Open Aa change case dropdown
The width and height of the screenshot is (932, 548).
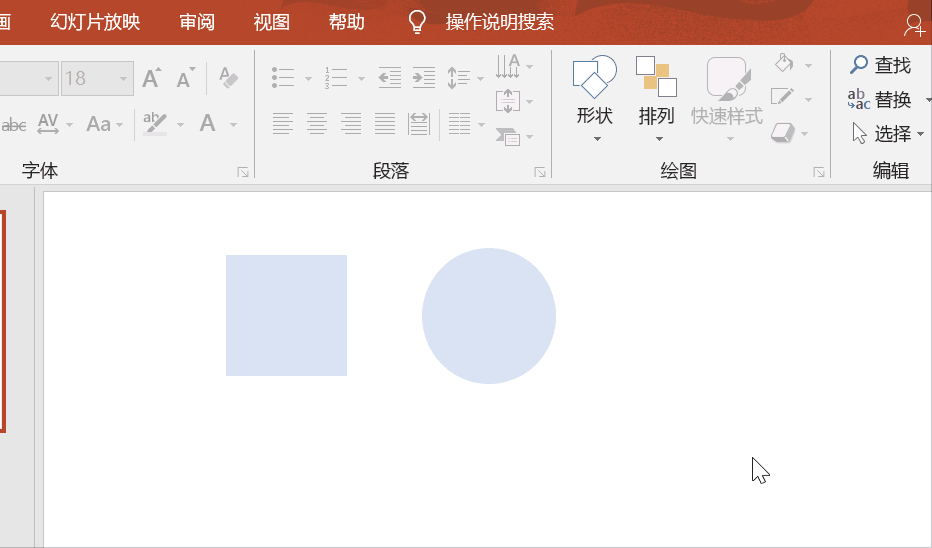pos(104,124)
